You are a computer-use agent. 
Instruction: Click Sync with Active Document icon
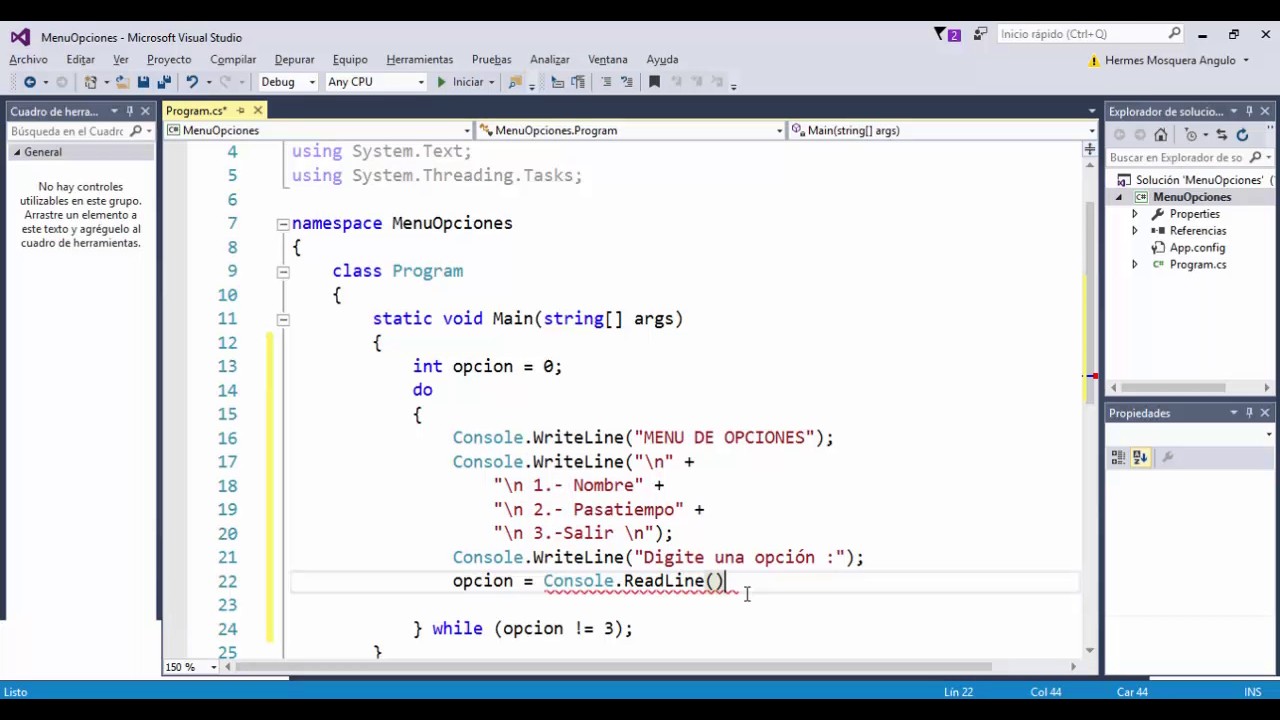tap(1221, 135)
